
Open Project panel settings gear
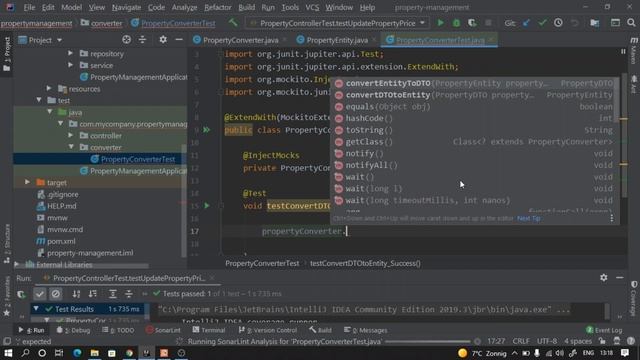pos(163,40)
